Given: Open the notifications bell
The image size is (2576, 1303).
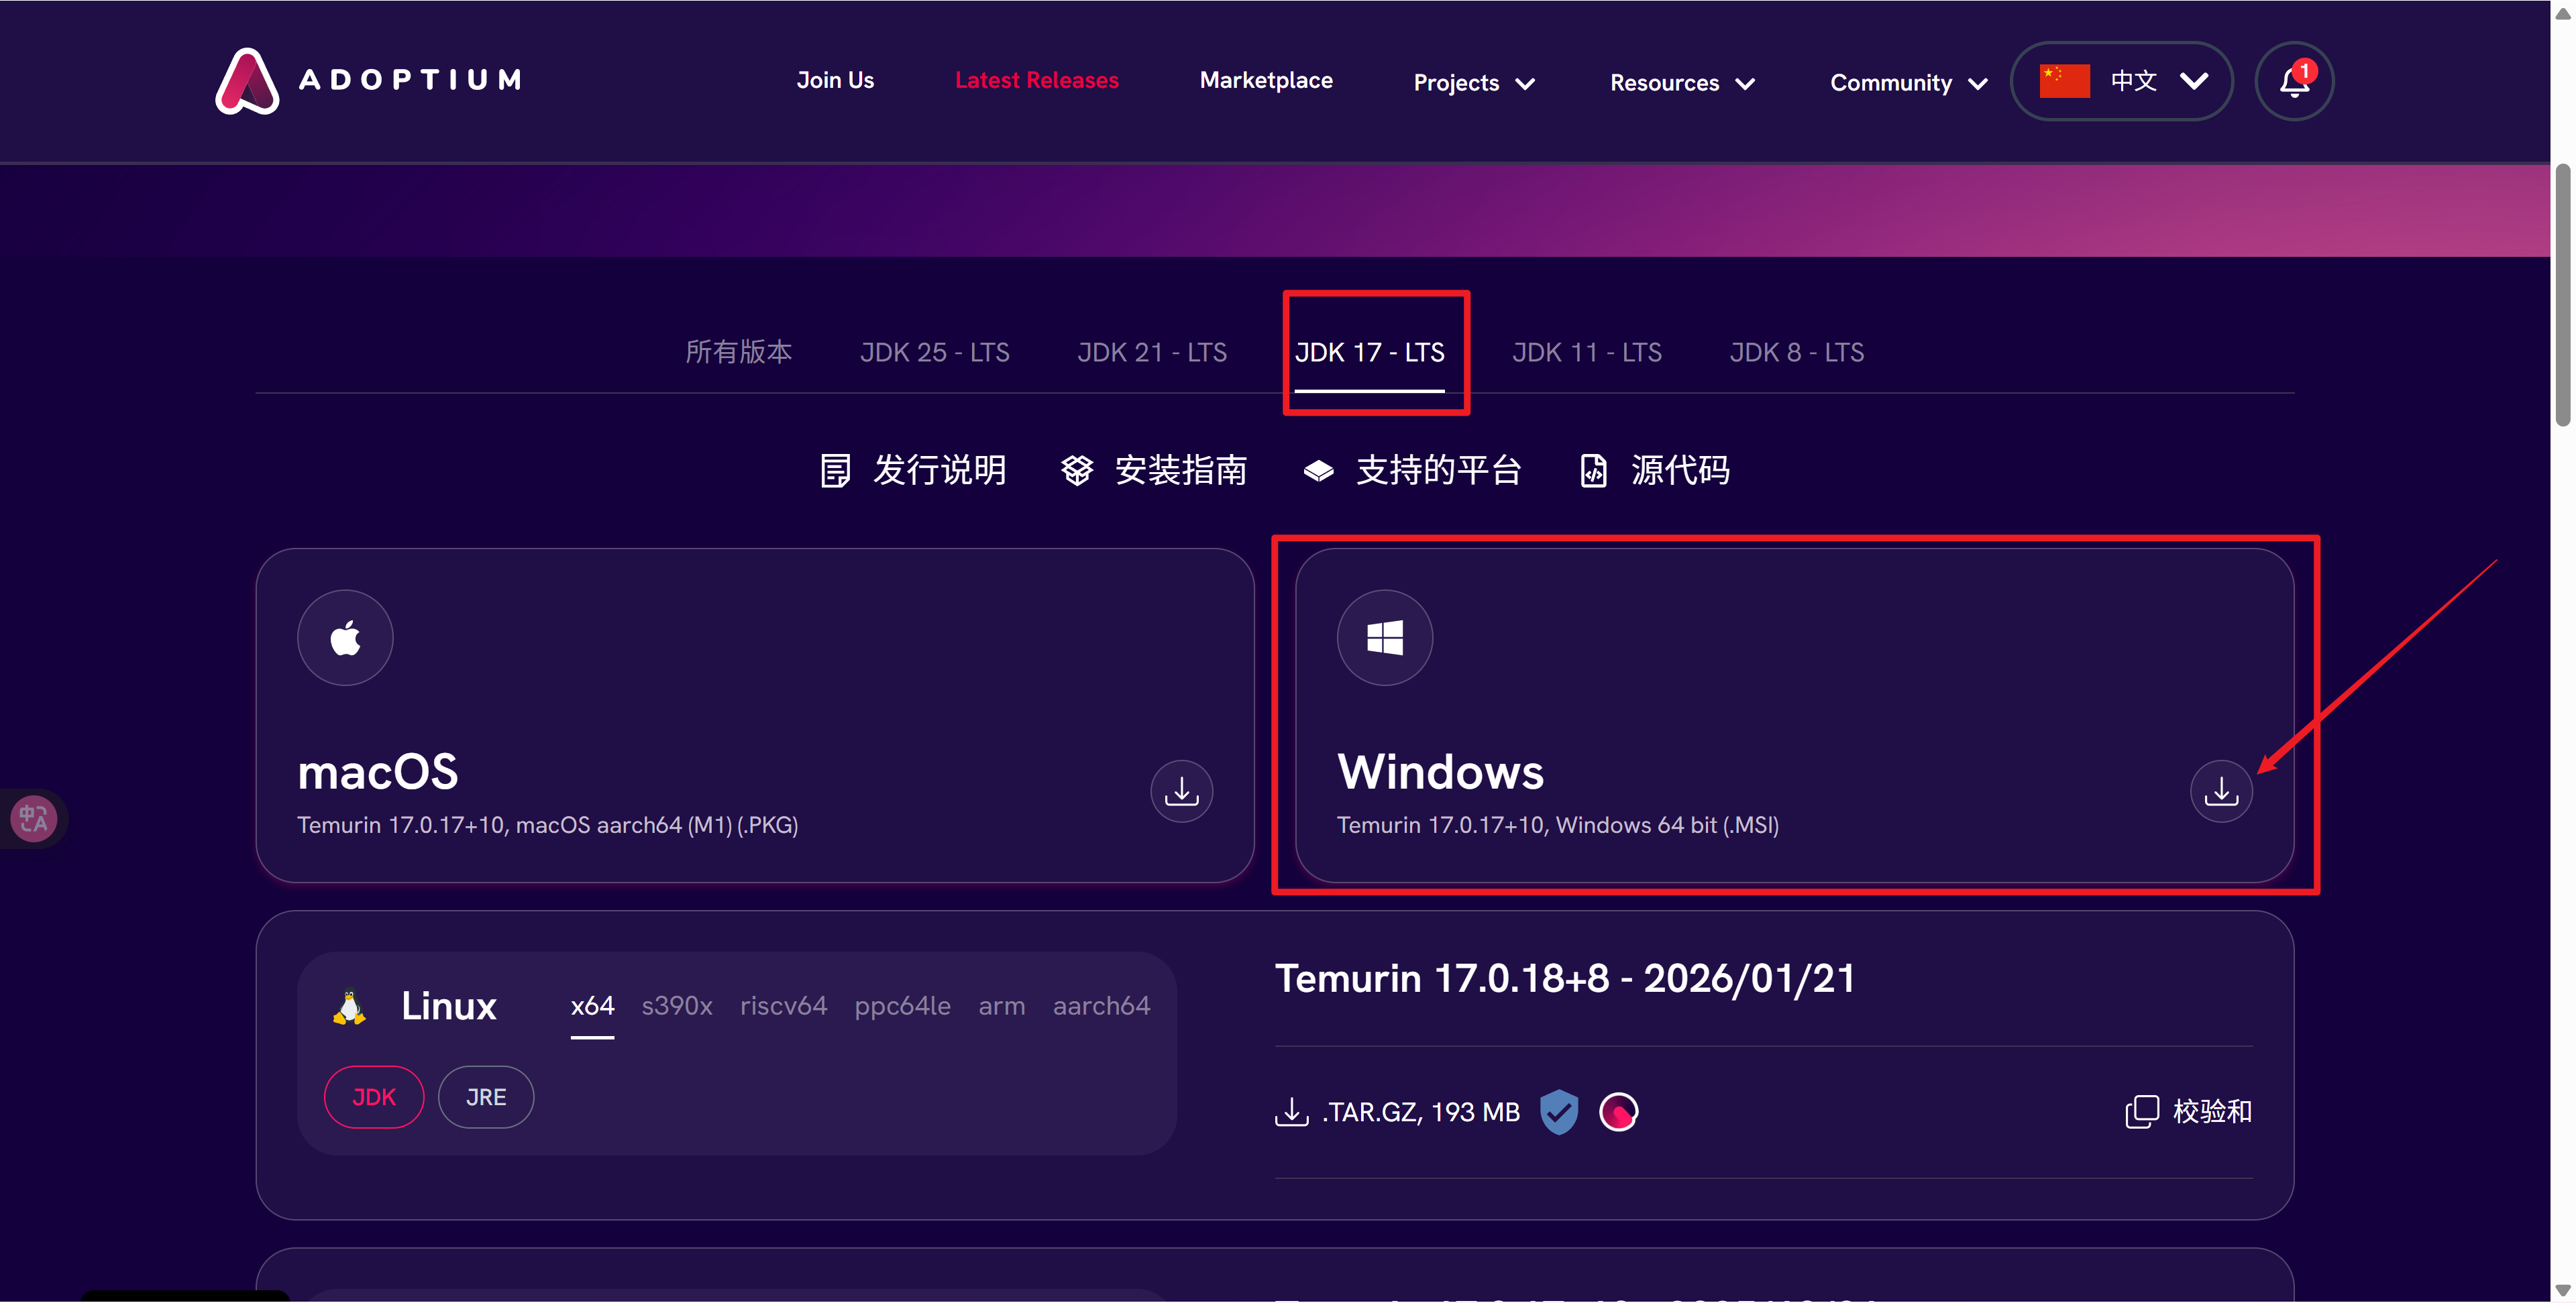Looking at the screenshot, I should click(x=2294, y=81).
